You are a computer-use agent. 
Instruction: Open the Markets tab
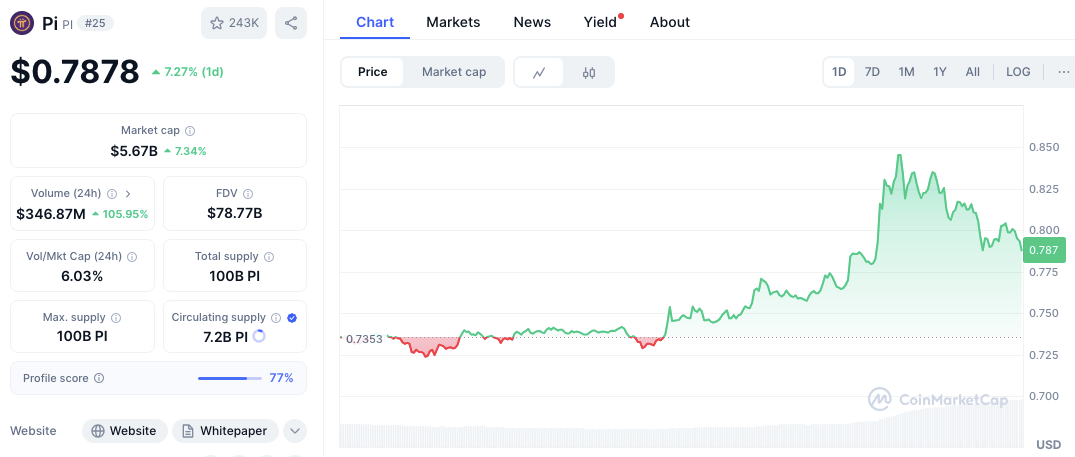453,22
